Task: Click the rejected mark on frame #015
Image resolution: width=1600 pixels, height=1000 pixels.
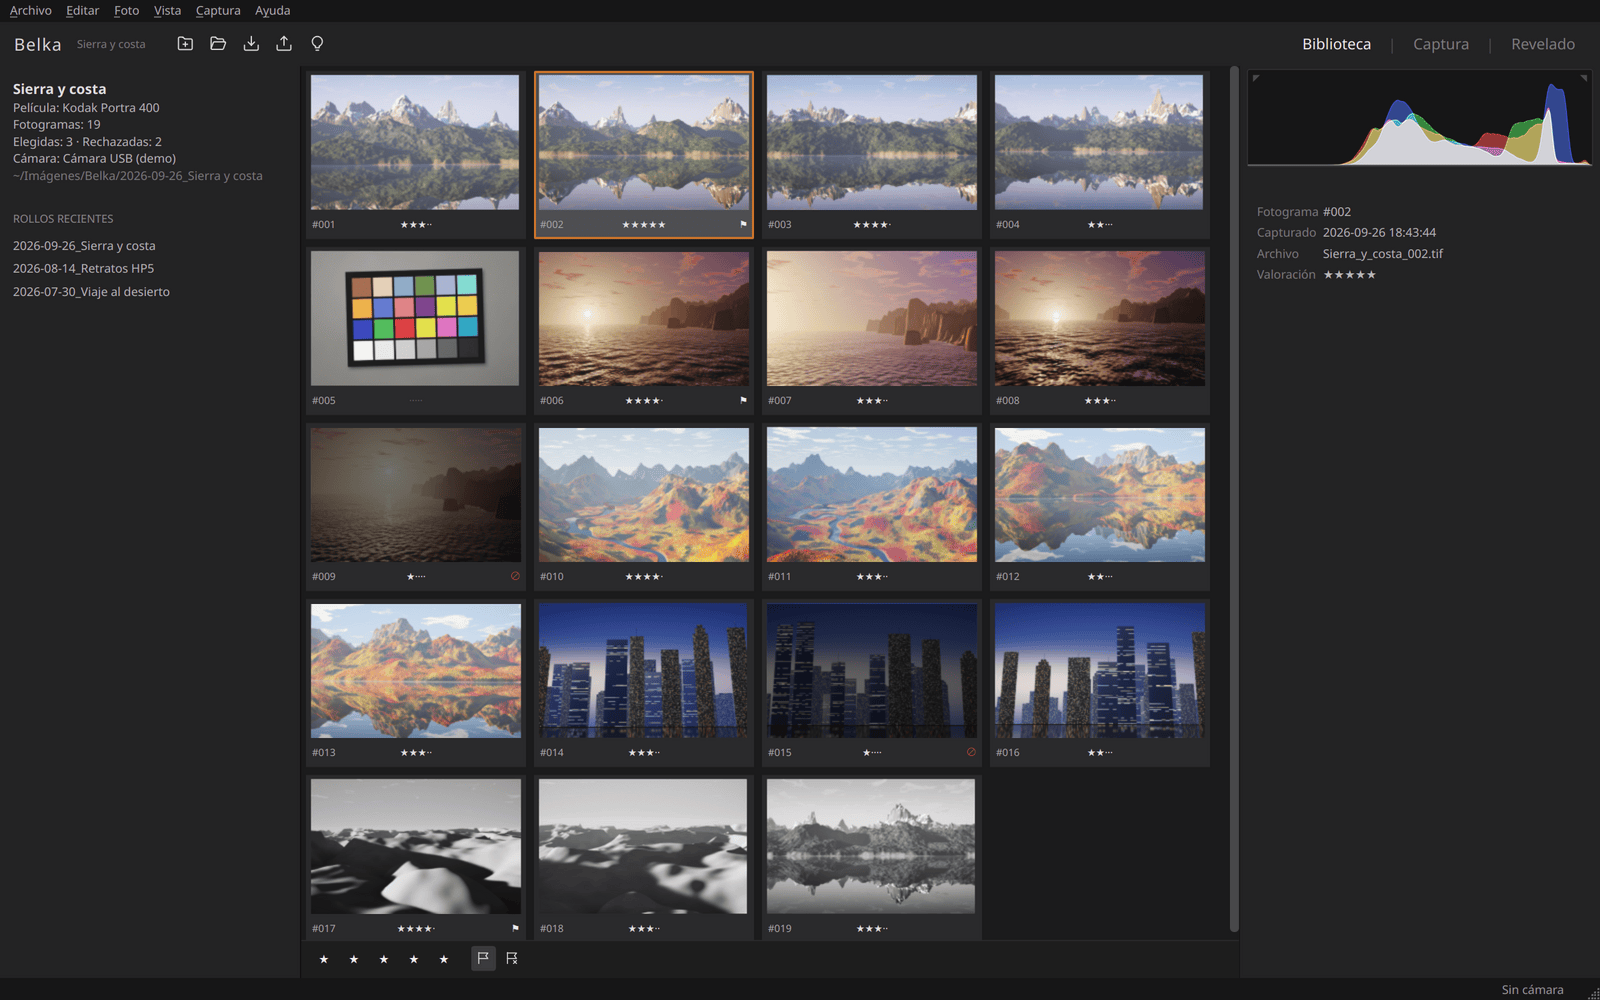Action: pos(971,752)
